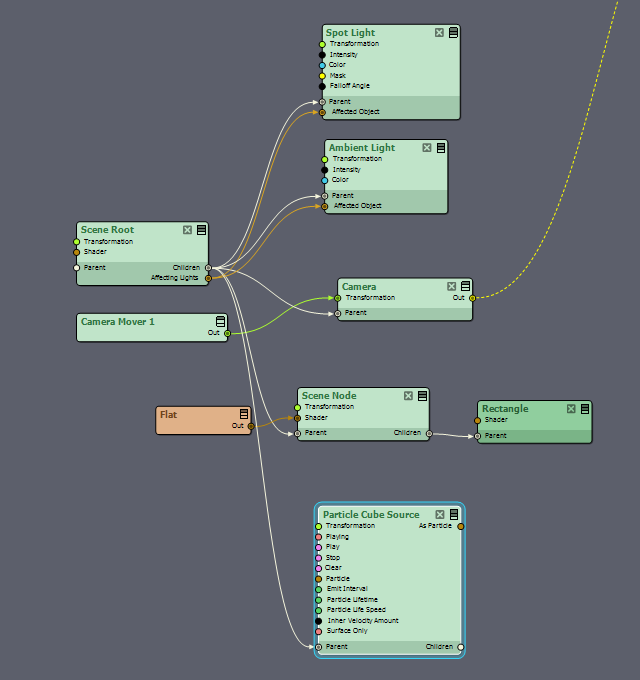This screenshot has height=680, width=640.
Task: Open the Camera Mover 1 node menu icon
Action: tap(220, 321)
